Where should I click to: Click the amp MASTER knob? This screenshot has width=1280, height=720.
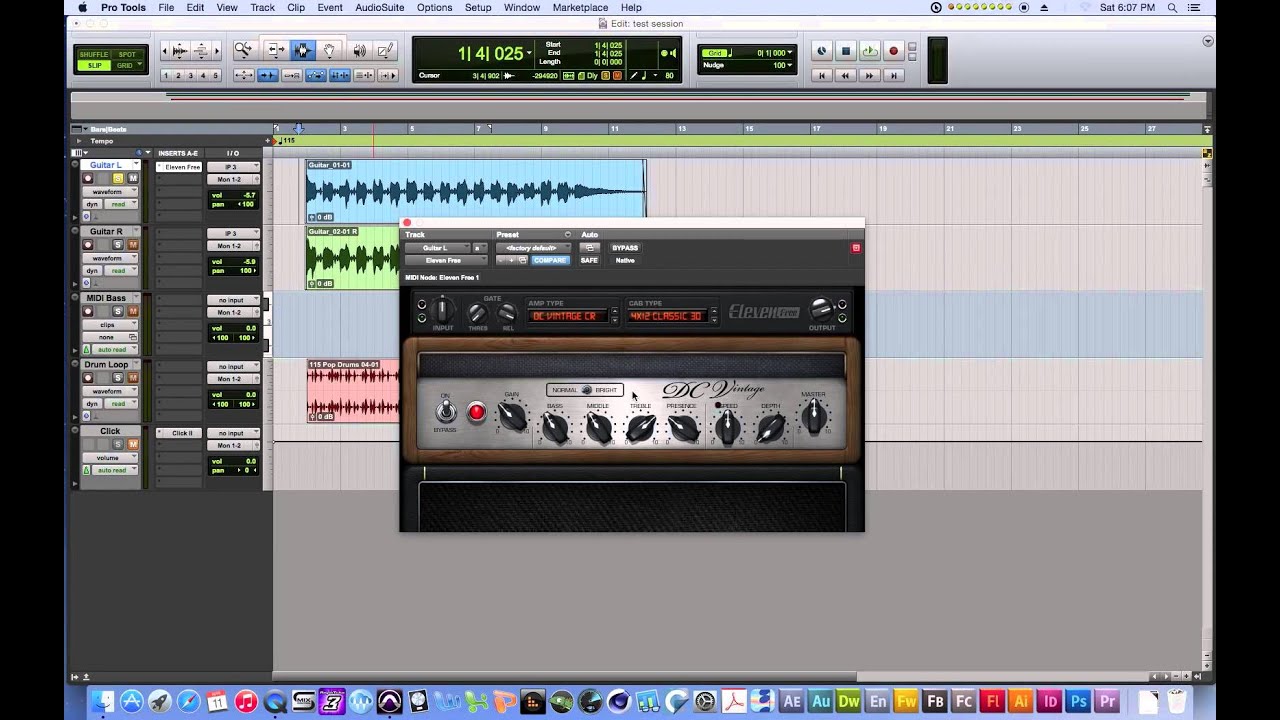[x=814, y=417]
